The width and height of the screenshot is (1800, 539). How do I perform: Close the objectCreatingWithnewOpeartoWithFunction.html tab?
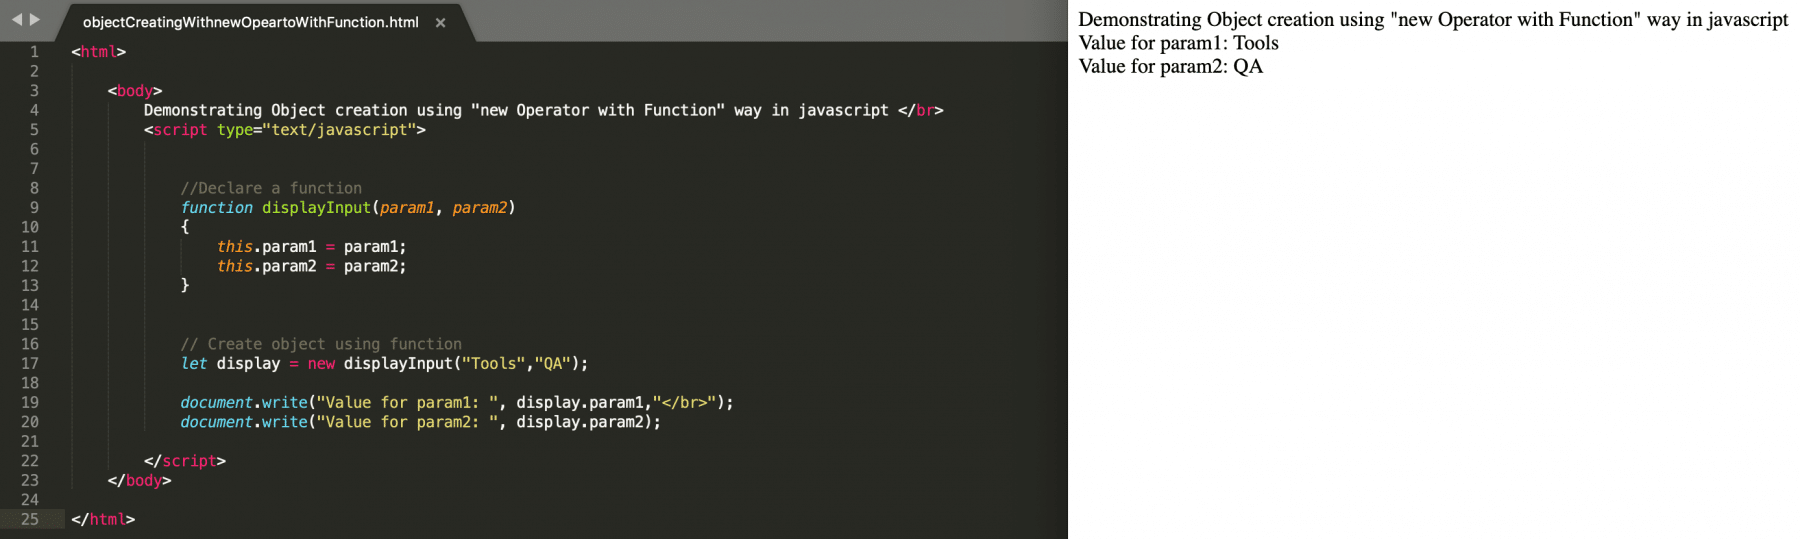pyautogui.click(x=440, y=22)
